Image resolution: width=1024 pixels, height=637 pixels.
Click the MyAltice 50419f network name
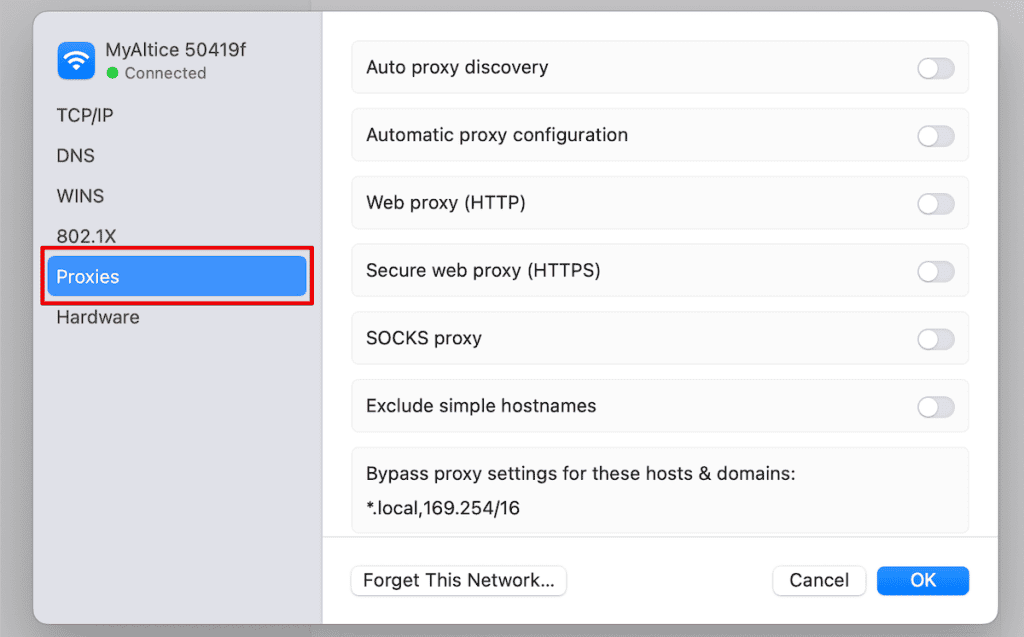(x=175, y=49)
